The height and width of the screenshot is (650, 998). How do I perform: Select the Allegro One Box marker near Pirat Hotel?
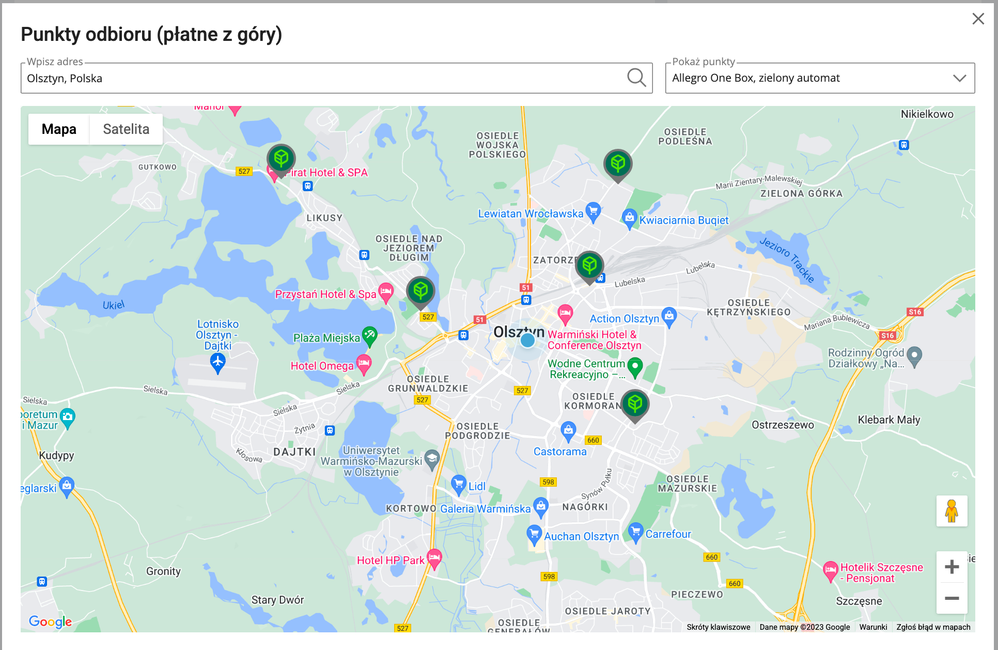point(281,160)
